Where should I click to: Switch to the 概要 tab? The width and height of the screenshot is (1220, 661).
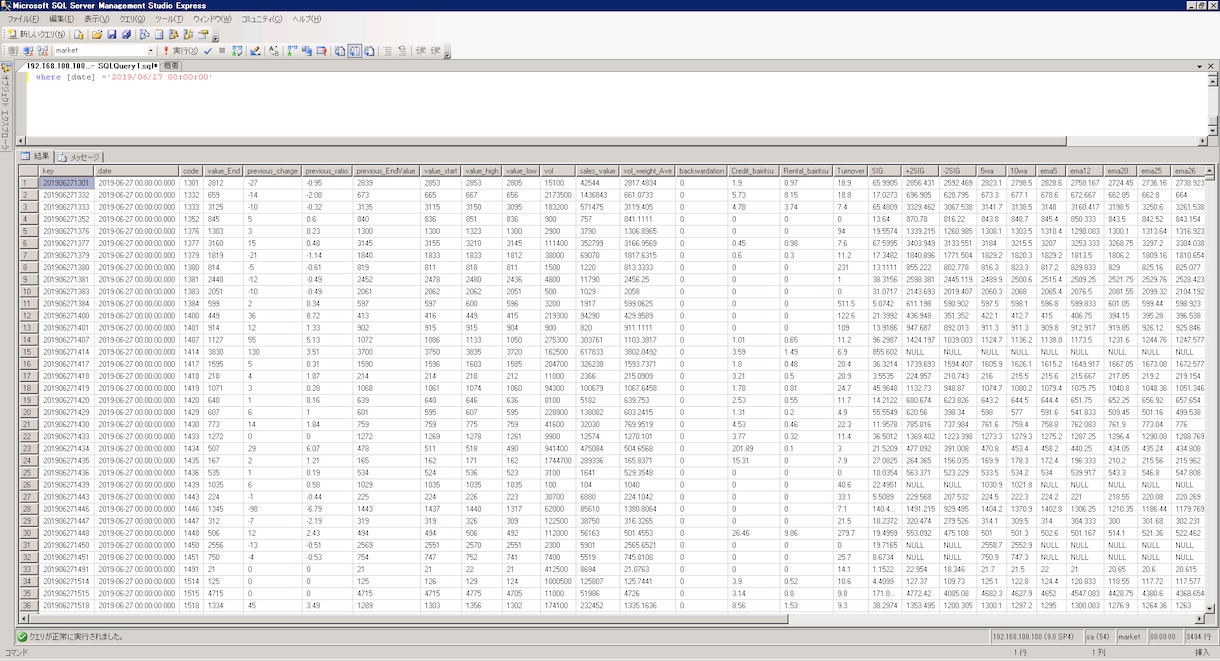coord(171,65)
